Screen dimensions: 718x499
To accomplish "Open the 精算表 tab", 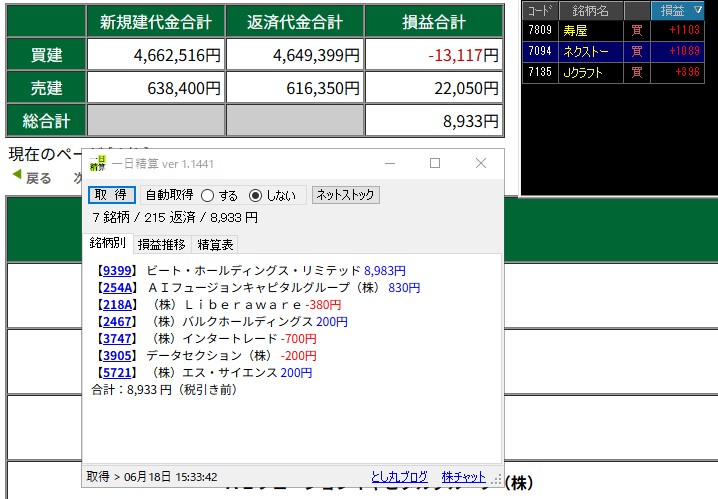I will [x=216, y=244].
